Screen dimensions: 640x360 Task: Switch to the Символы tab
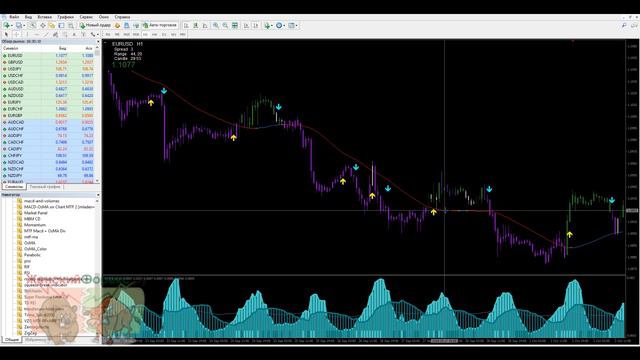(x=13, y=187)
